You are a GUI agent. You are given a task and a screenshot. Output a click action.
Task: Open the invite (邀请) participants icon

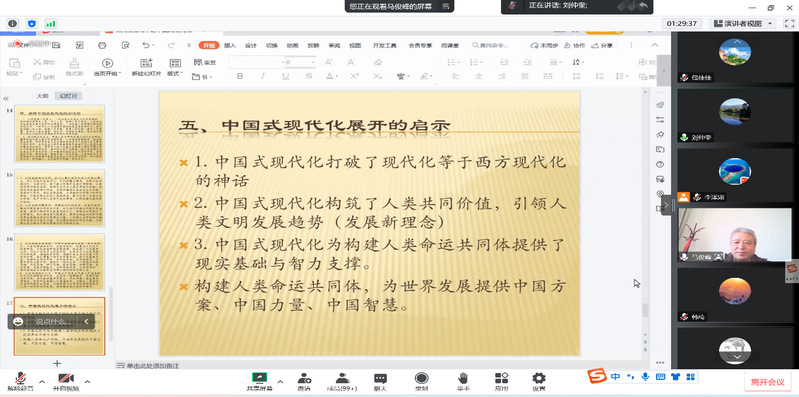304,381
